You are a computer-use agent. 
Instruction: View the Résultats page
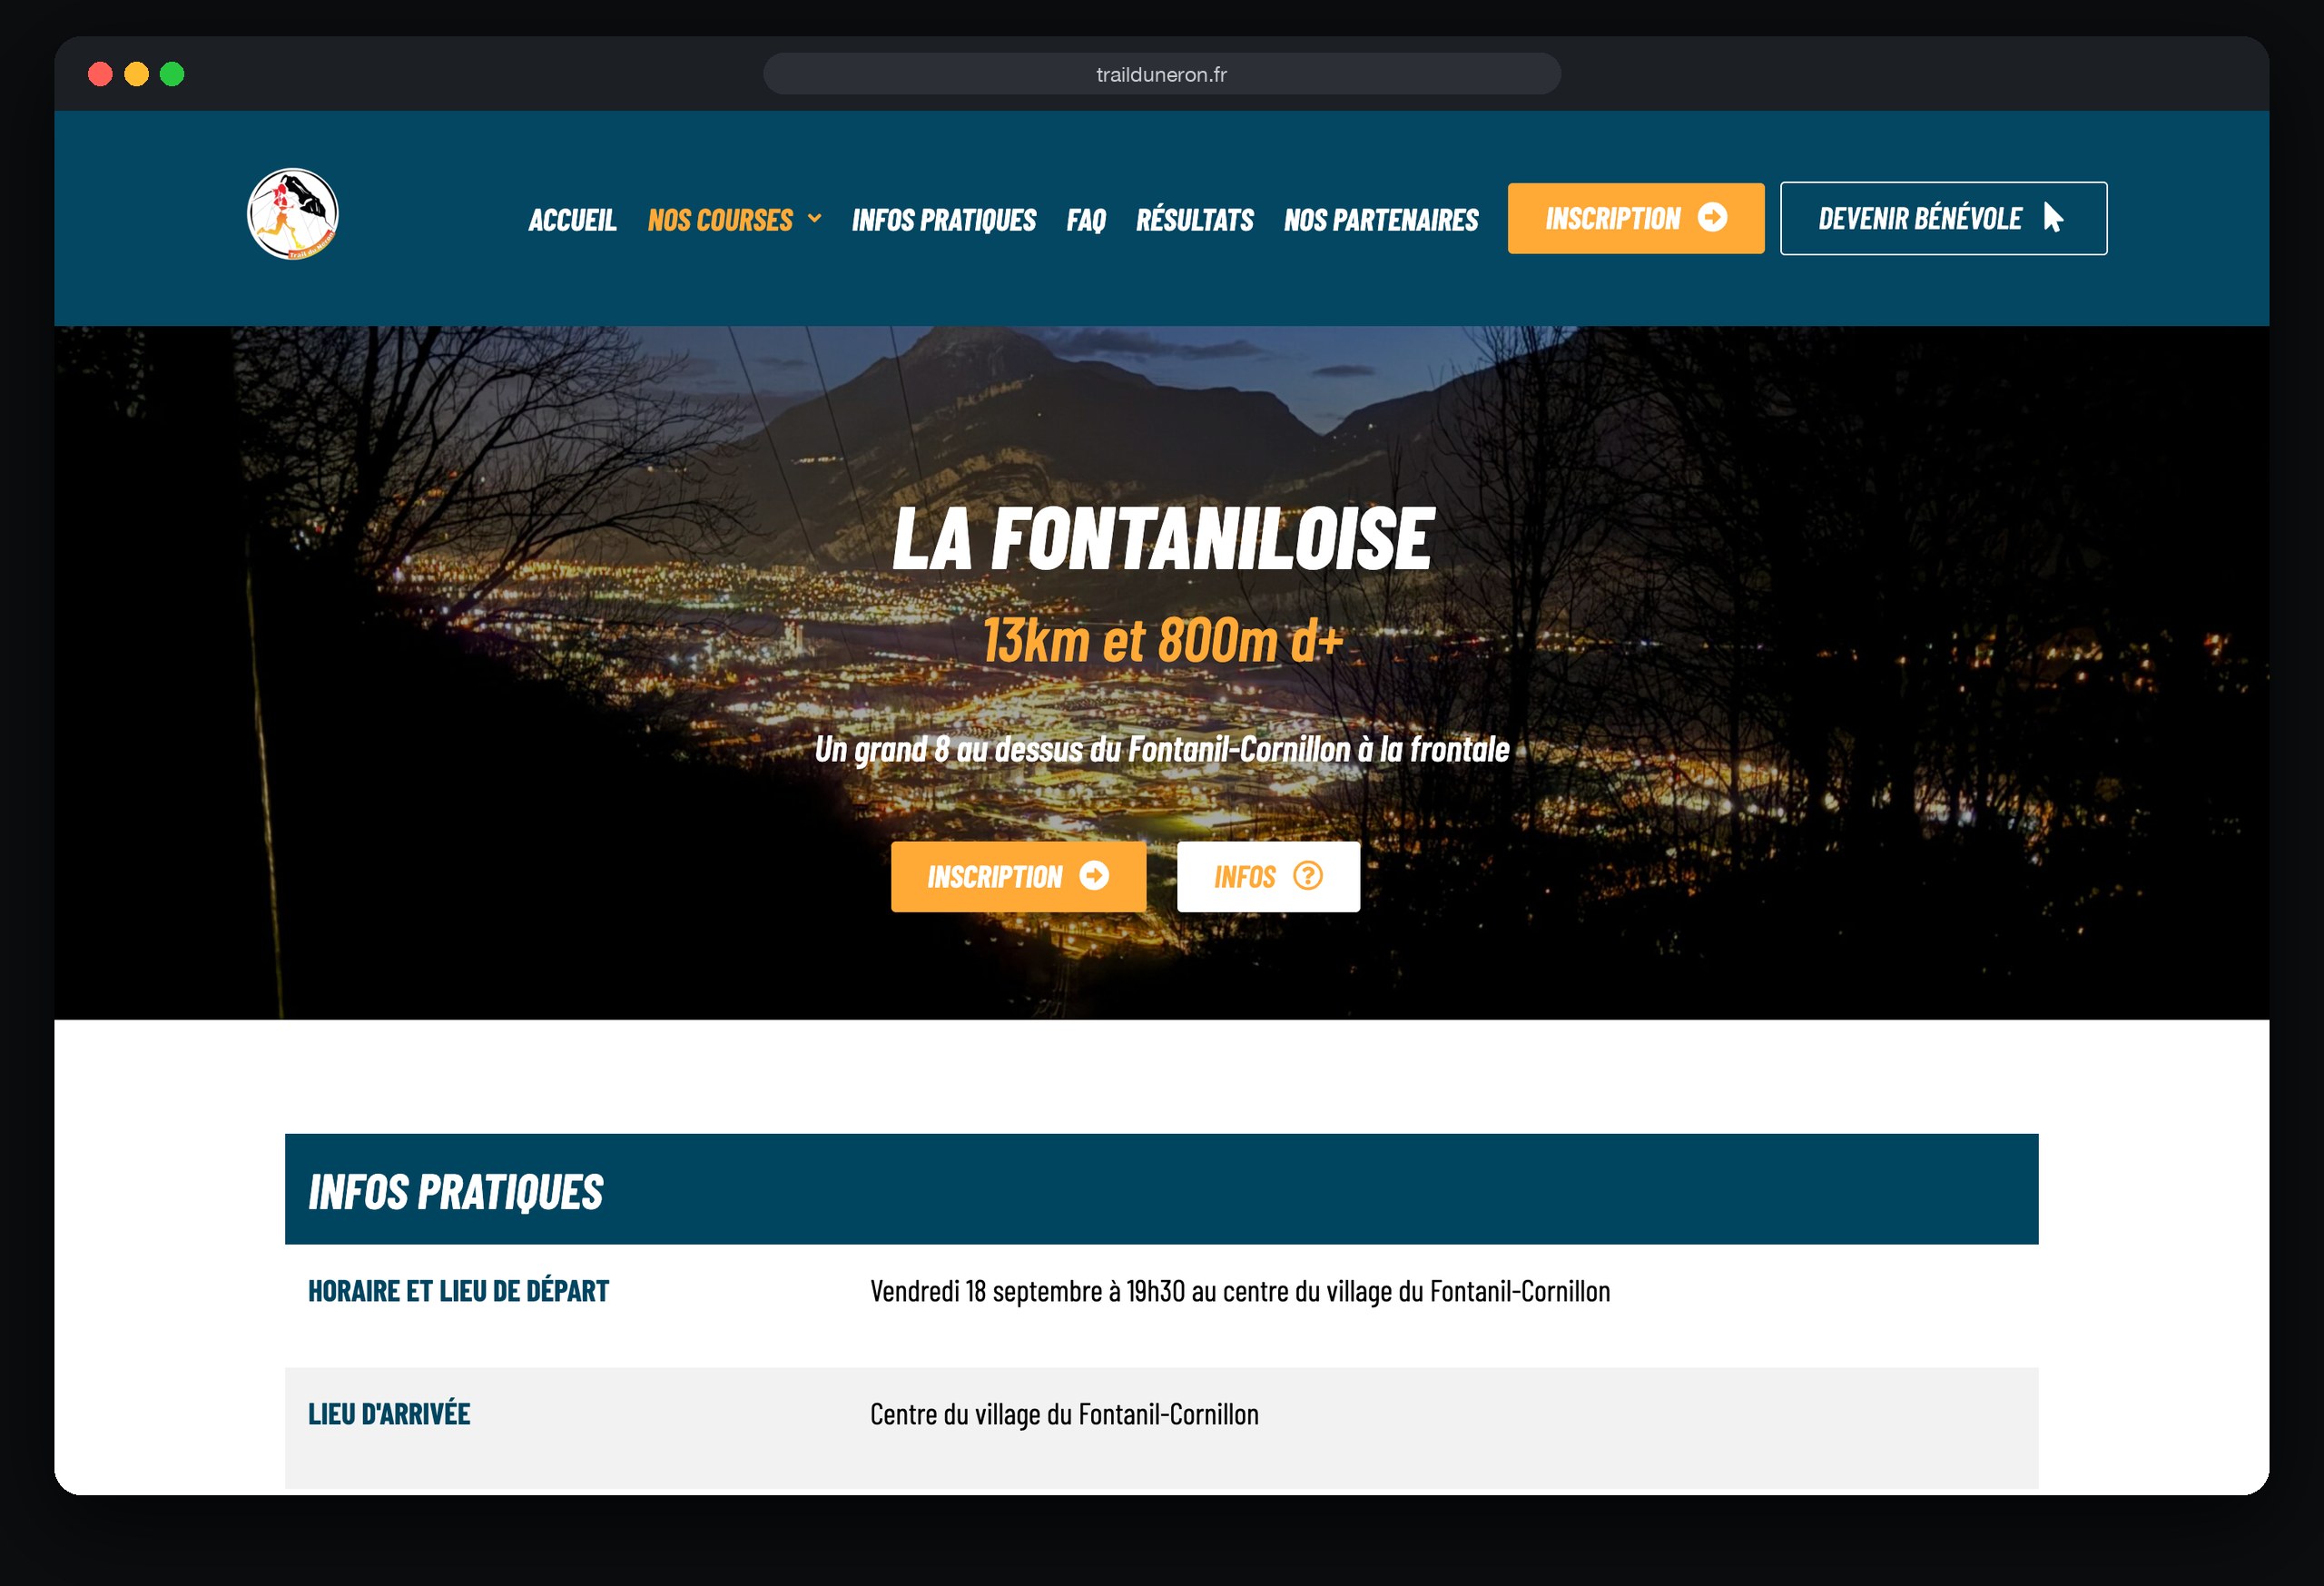[x=1194, y=220]
